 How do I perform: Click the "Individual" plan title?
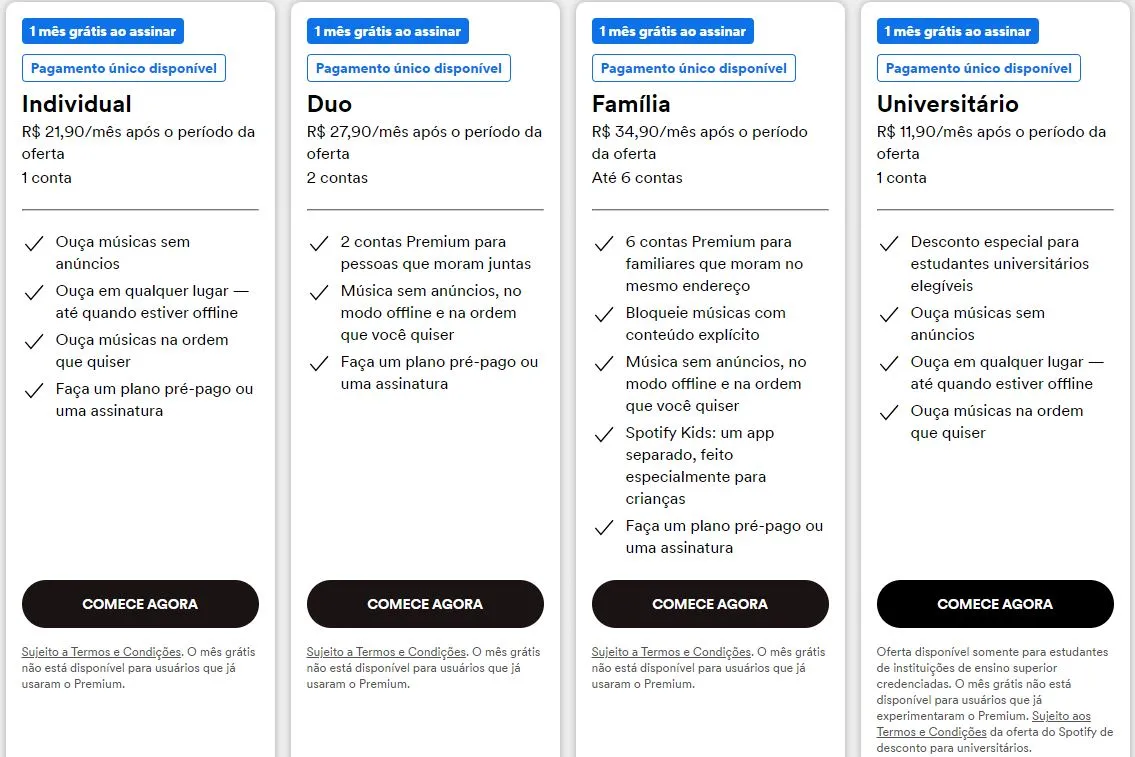point(76,103)
